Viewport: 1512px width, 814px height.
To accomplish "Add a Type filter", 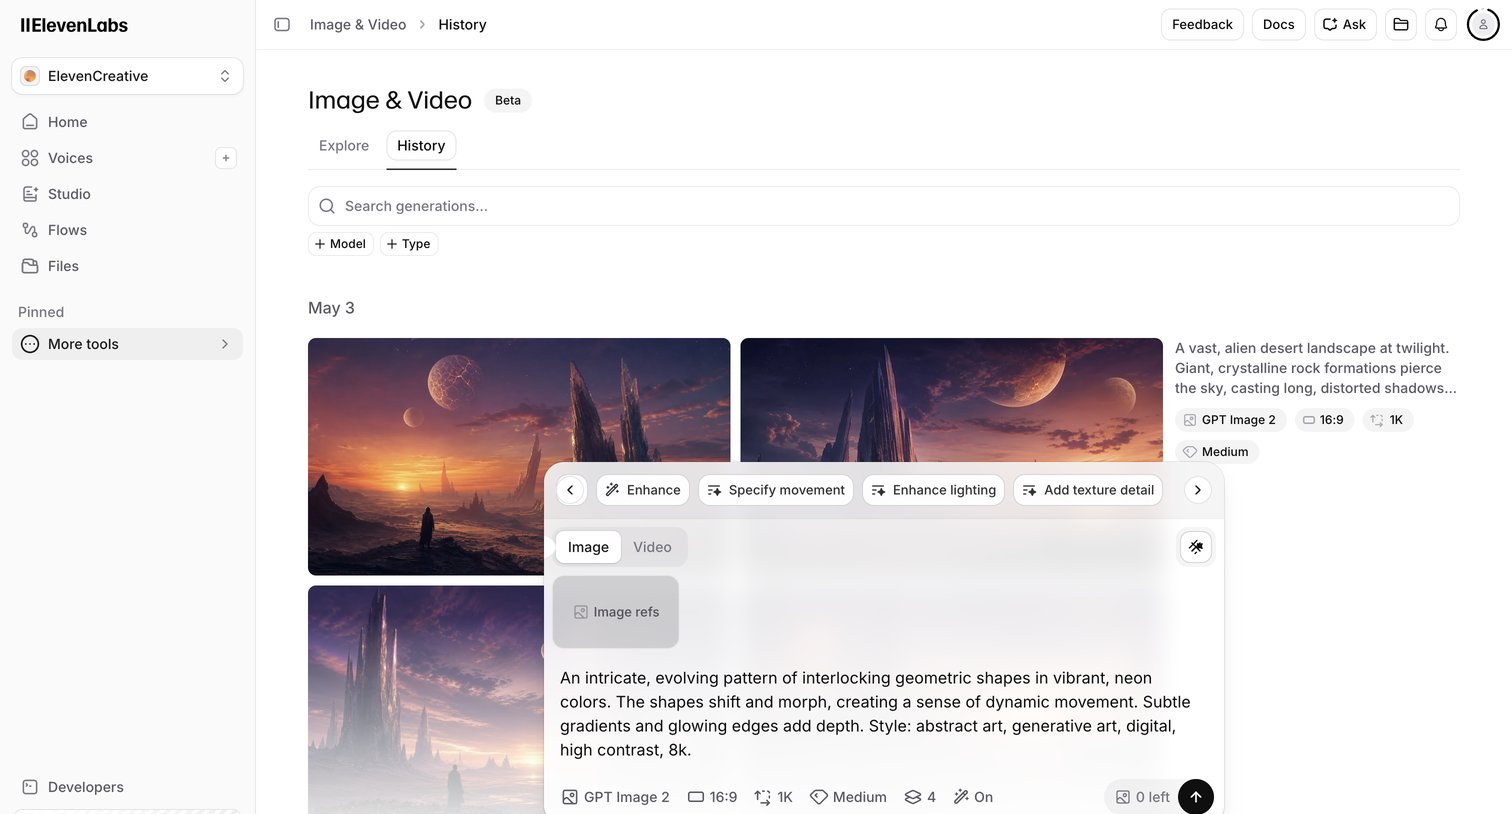I will pos(409,244).
